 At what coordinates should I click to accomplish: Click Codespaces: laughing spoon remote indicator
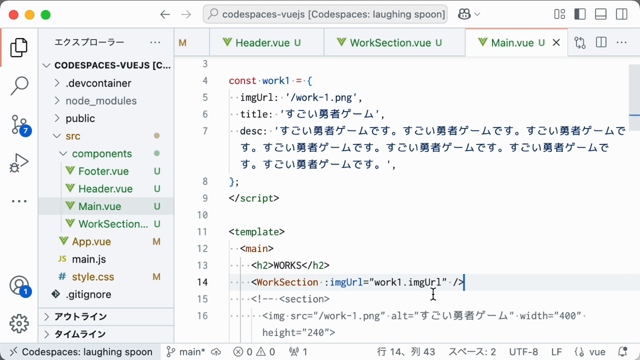(81, 352)
